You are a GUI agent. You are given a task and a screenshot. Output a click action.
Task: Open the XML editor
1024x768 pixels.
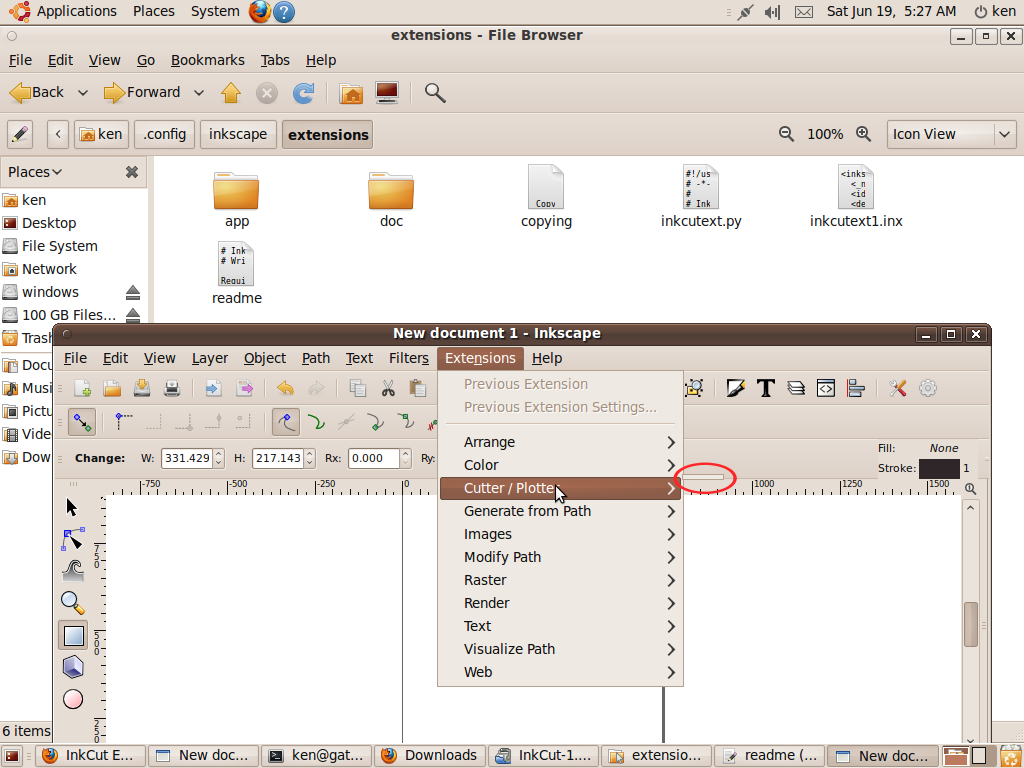pyautogui.click(x=826, y=388)
